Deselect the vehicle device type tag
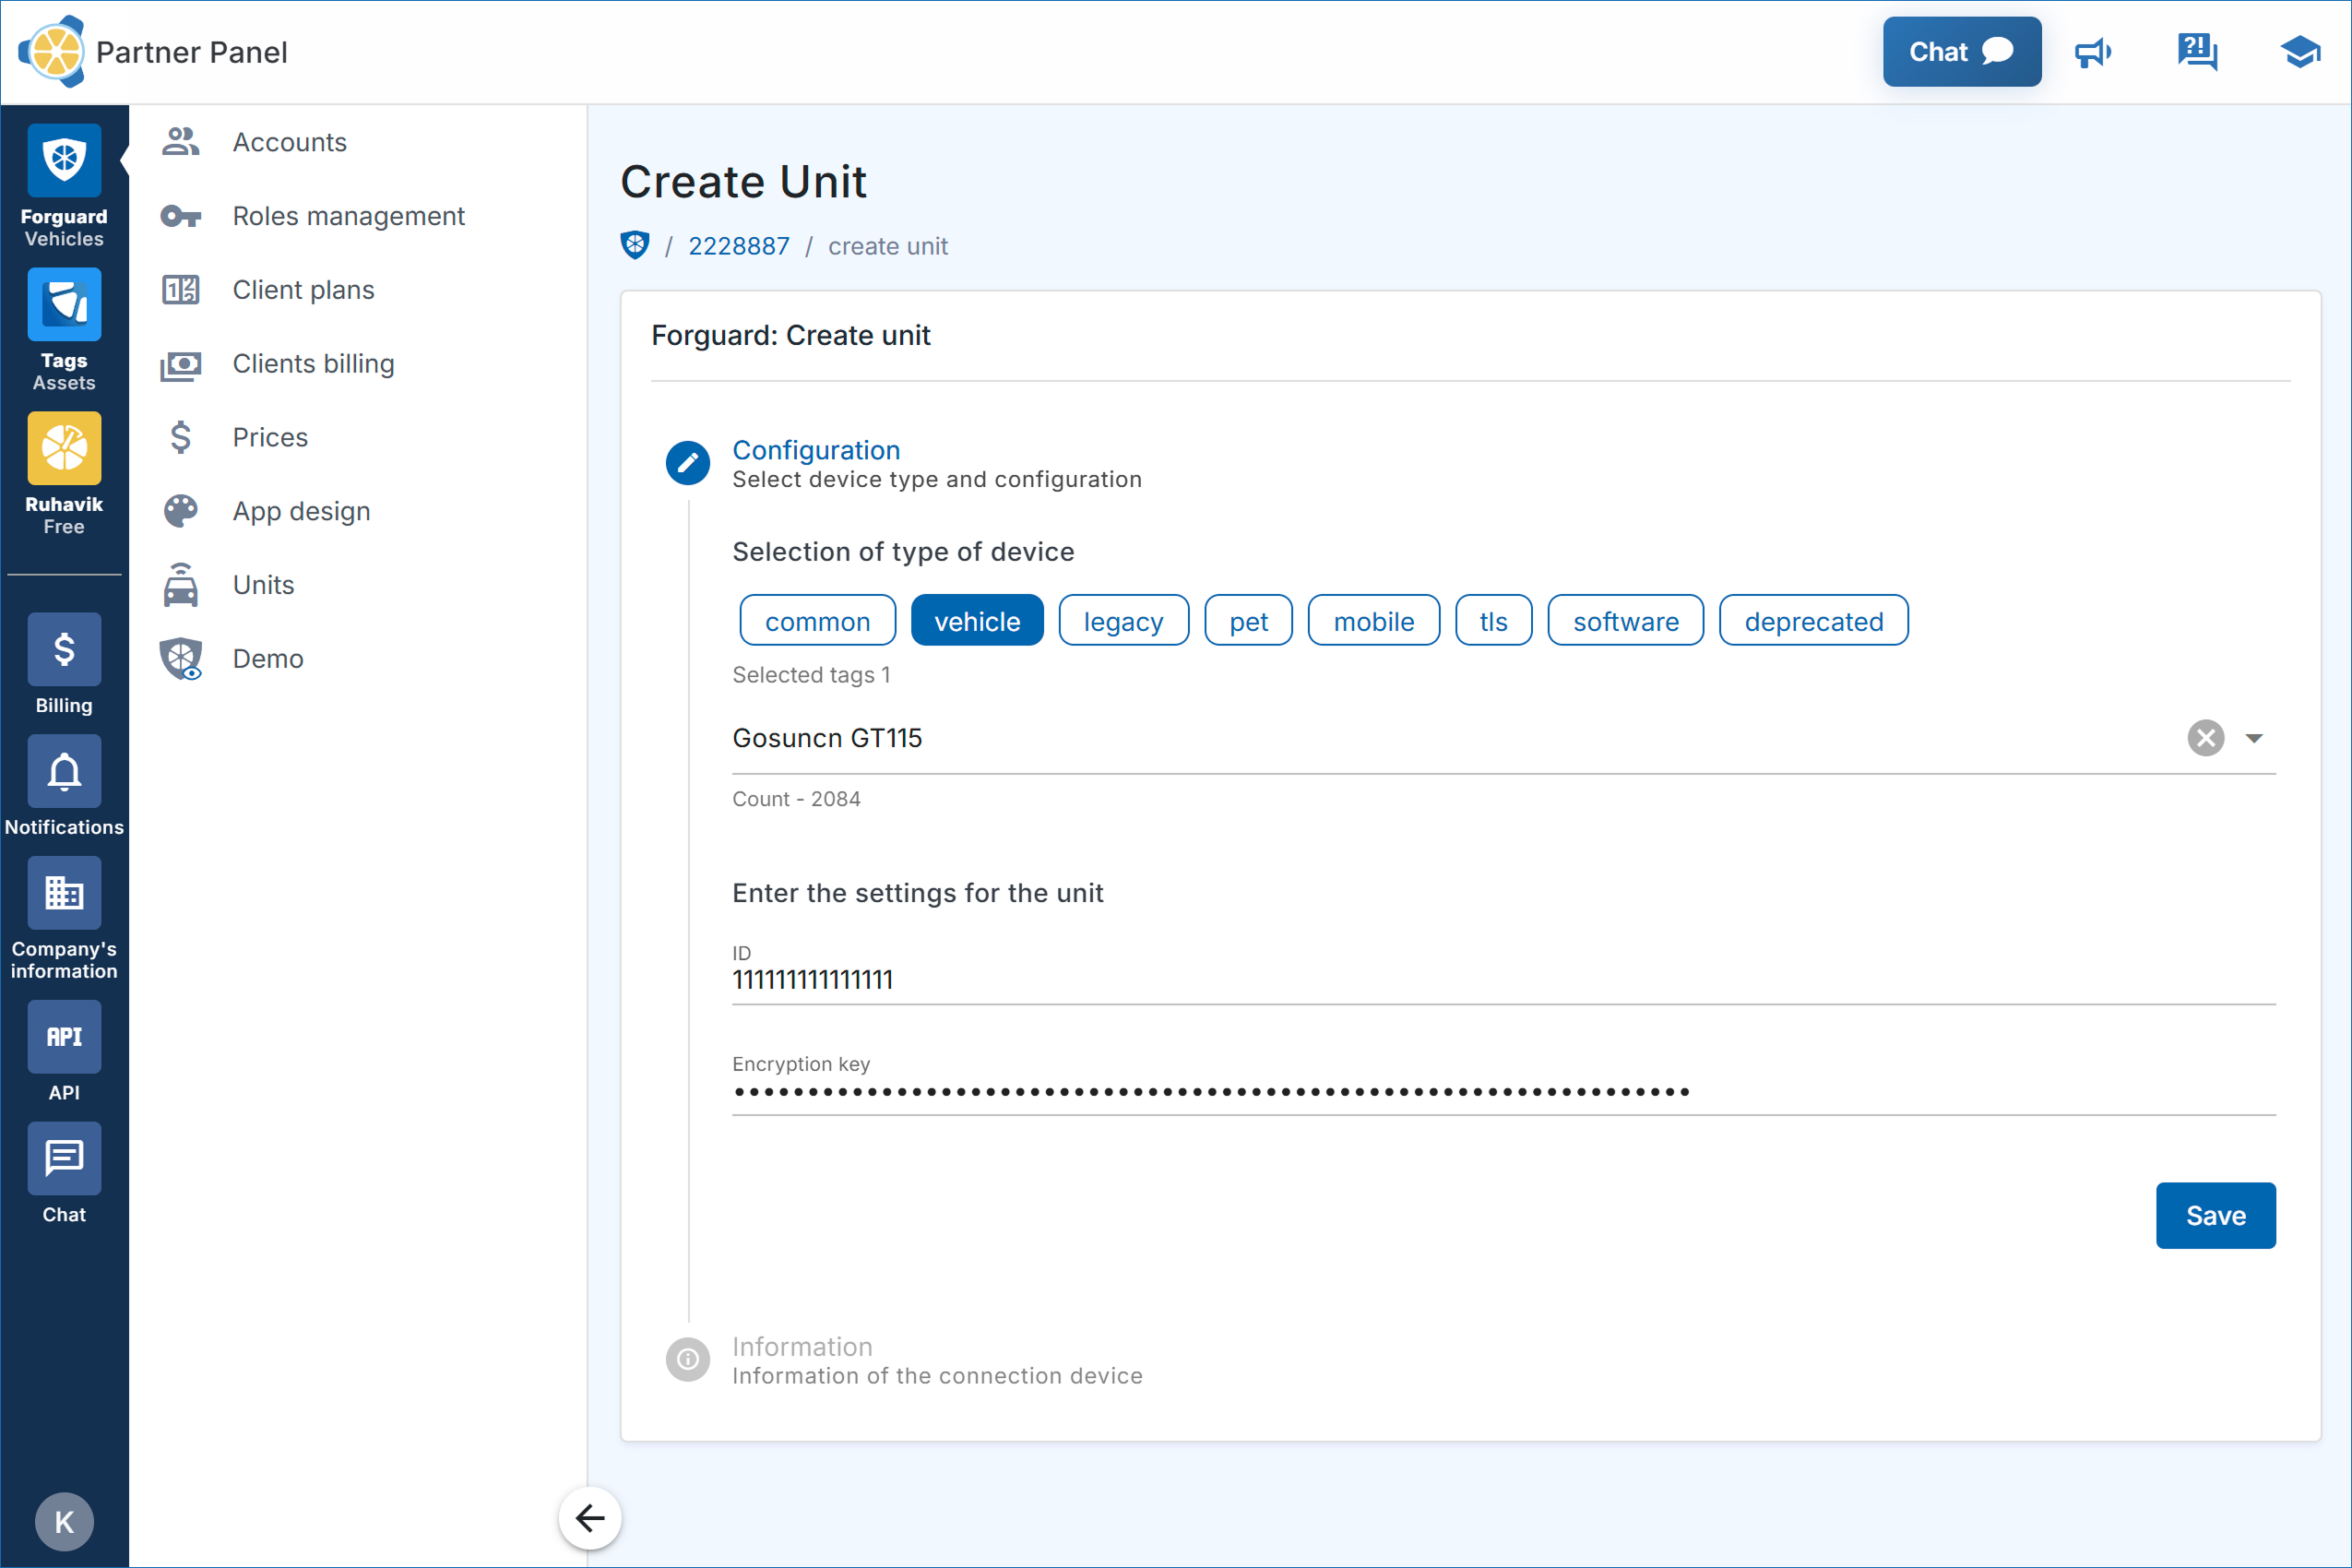 [976, 621]
